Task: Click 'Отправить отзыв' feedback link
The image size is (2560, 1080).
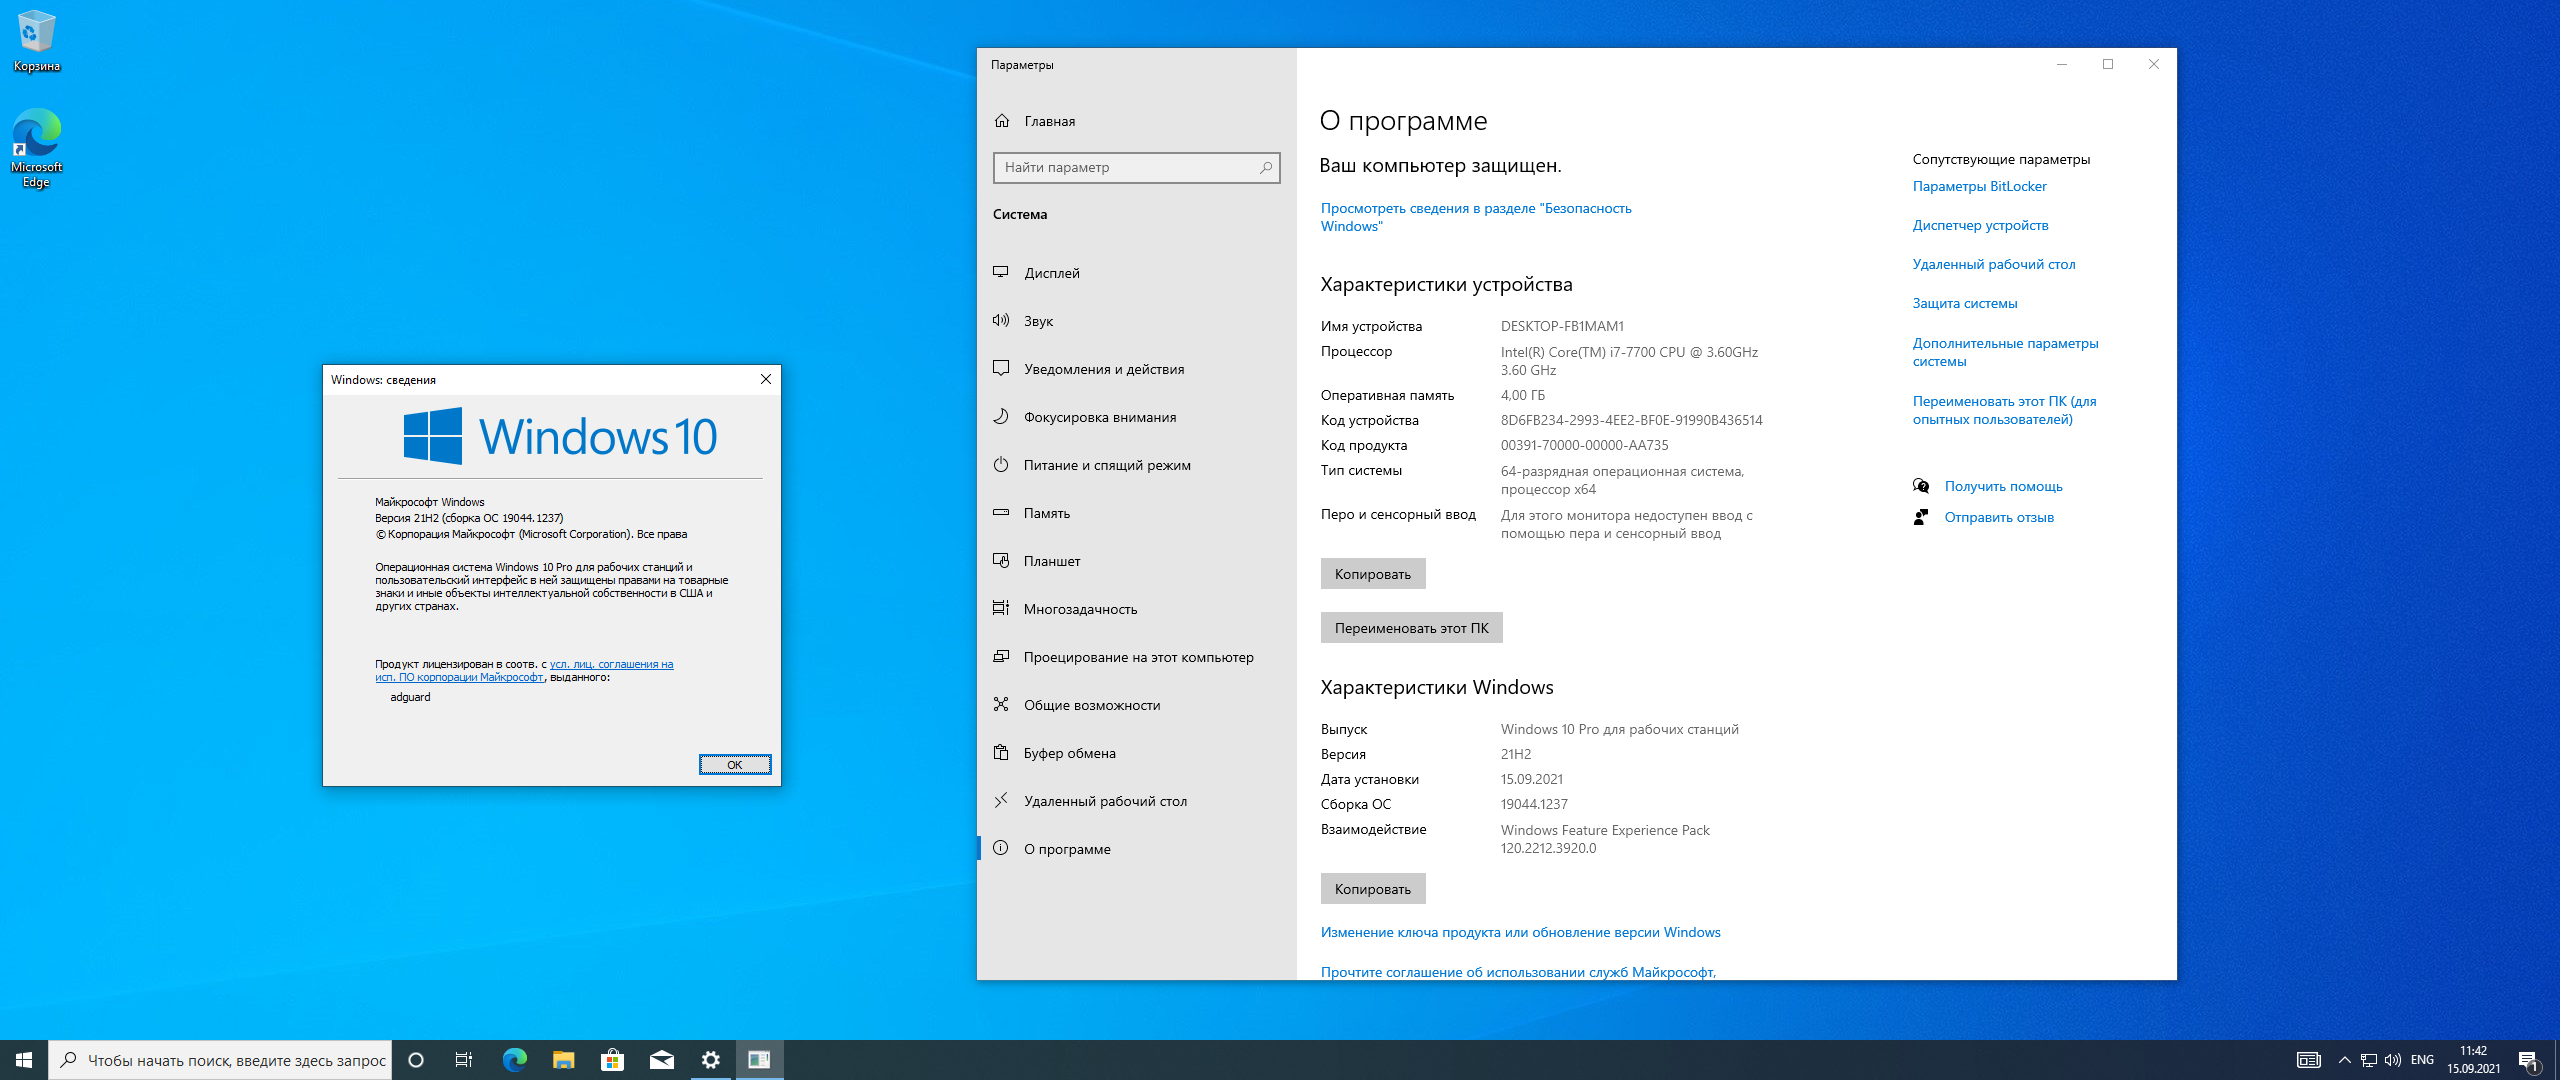Action: pyautogui.click(x=1999, y=517)
